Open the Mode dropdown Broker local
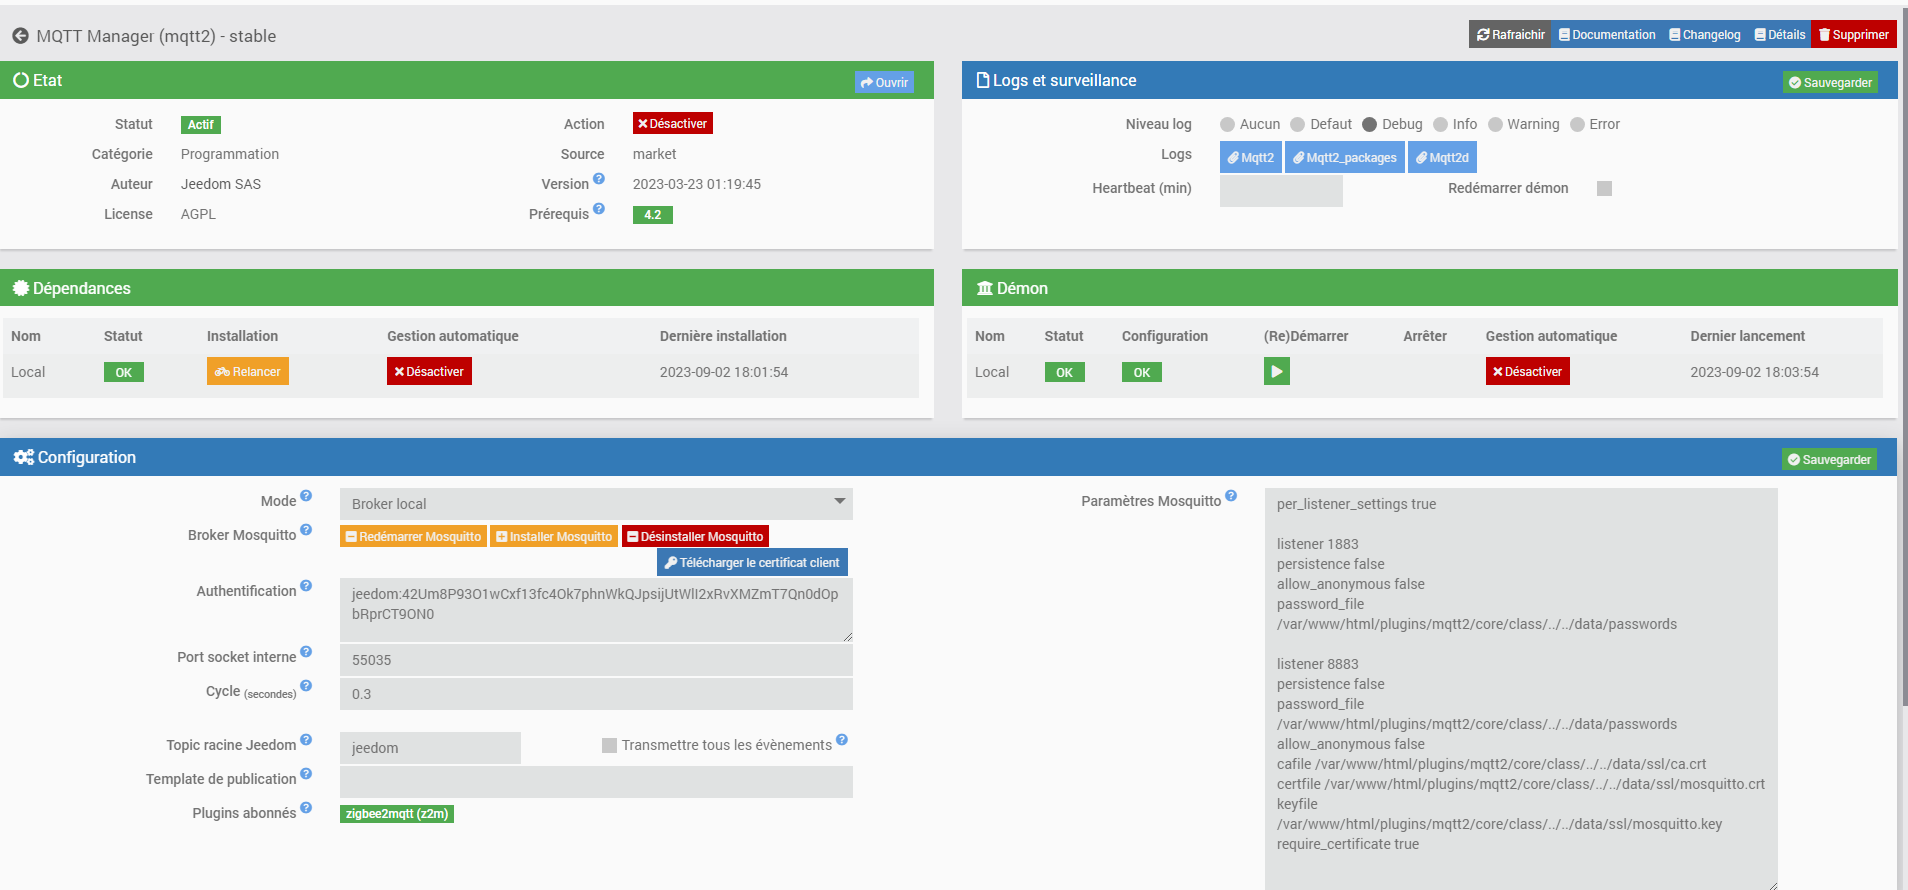Image resolution: width=1908 pixels, height=890 pixels. [x=596, y=504]
